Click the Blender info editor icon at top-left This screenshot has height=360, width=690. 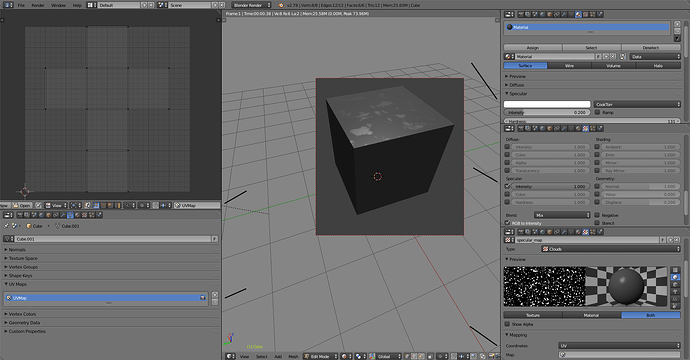(7, 5)
